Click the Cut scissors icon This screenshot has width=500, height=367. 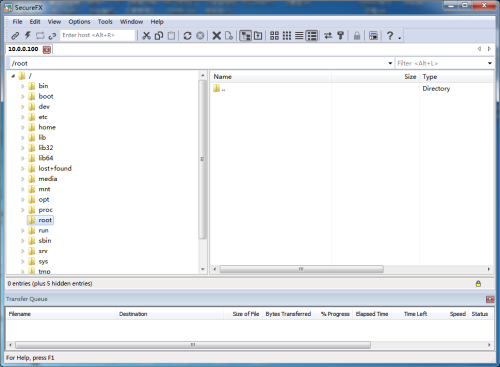point(146,36)
